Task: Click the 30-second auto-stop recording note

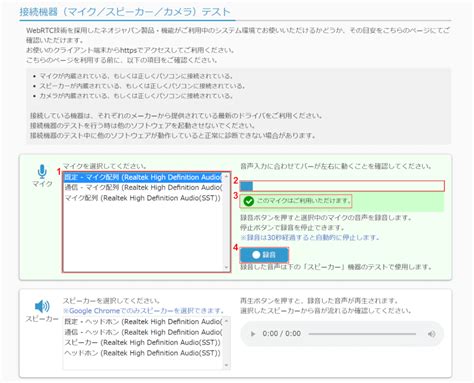Action: (310, 238)
